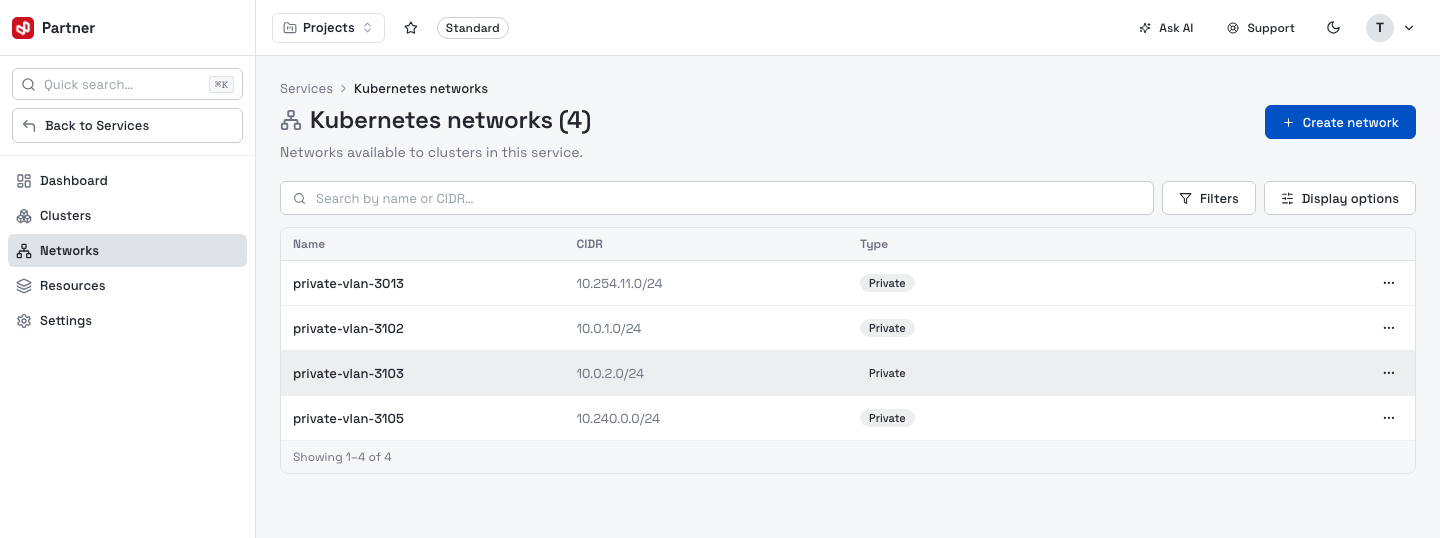Screen dimensions: 1440x538
Task: Toggle dark mode moon icon
Action: 1333,28
